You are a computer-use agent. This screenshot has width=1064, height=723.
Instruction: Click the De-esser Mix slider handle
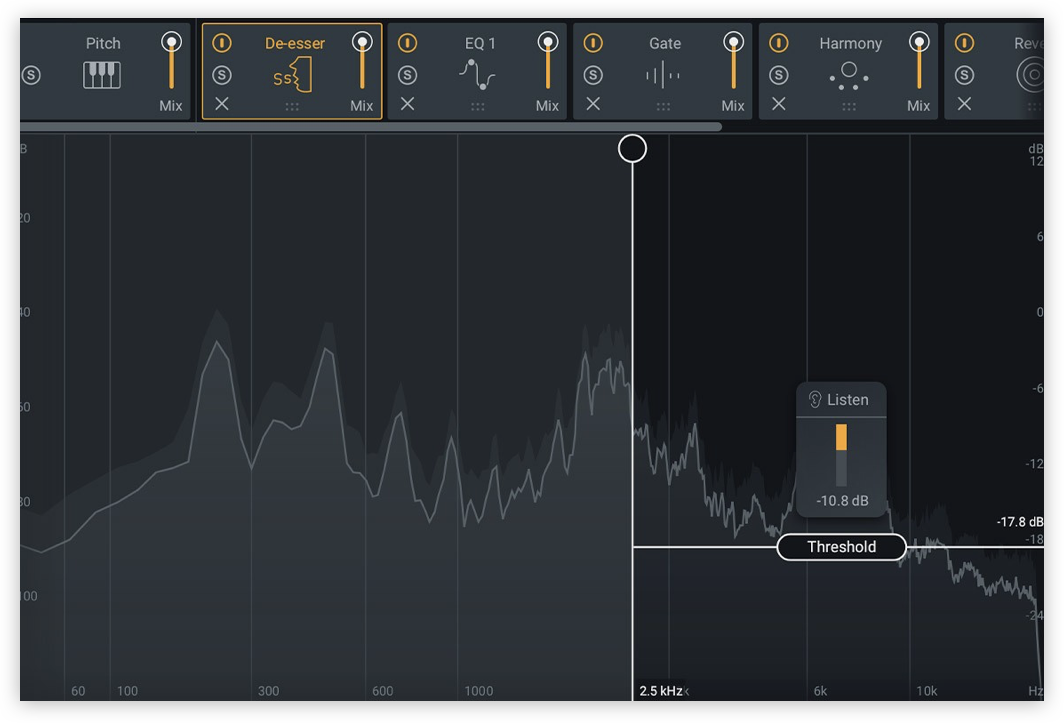coord(362,42)
